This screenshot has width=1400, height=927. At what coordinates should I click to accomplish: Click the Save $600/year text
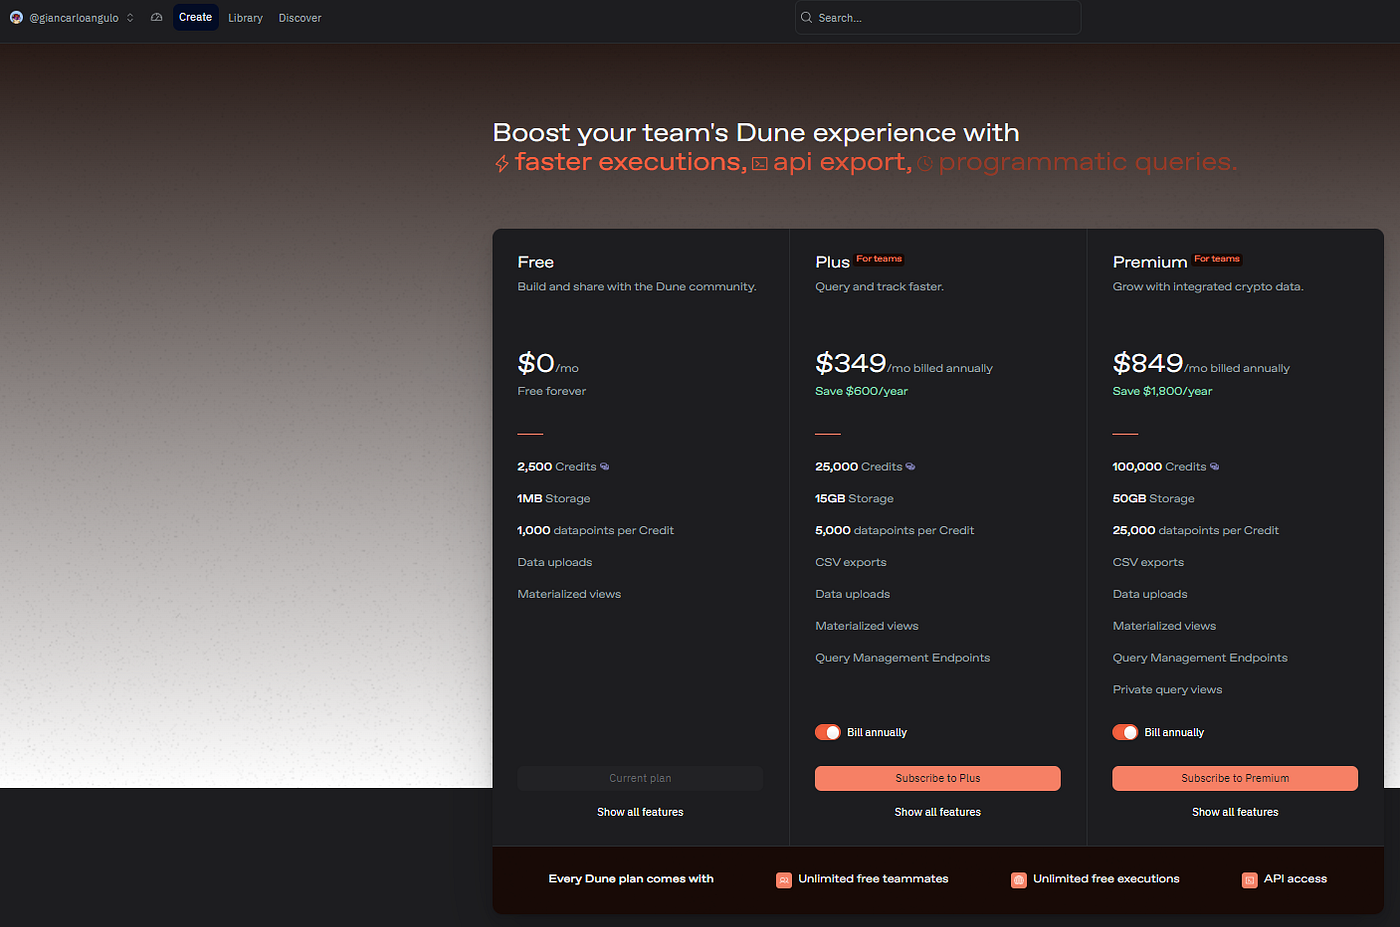pyautogui.click(x=862, y=391)
